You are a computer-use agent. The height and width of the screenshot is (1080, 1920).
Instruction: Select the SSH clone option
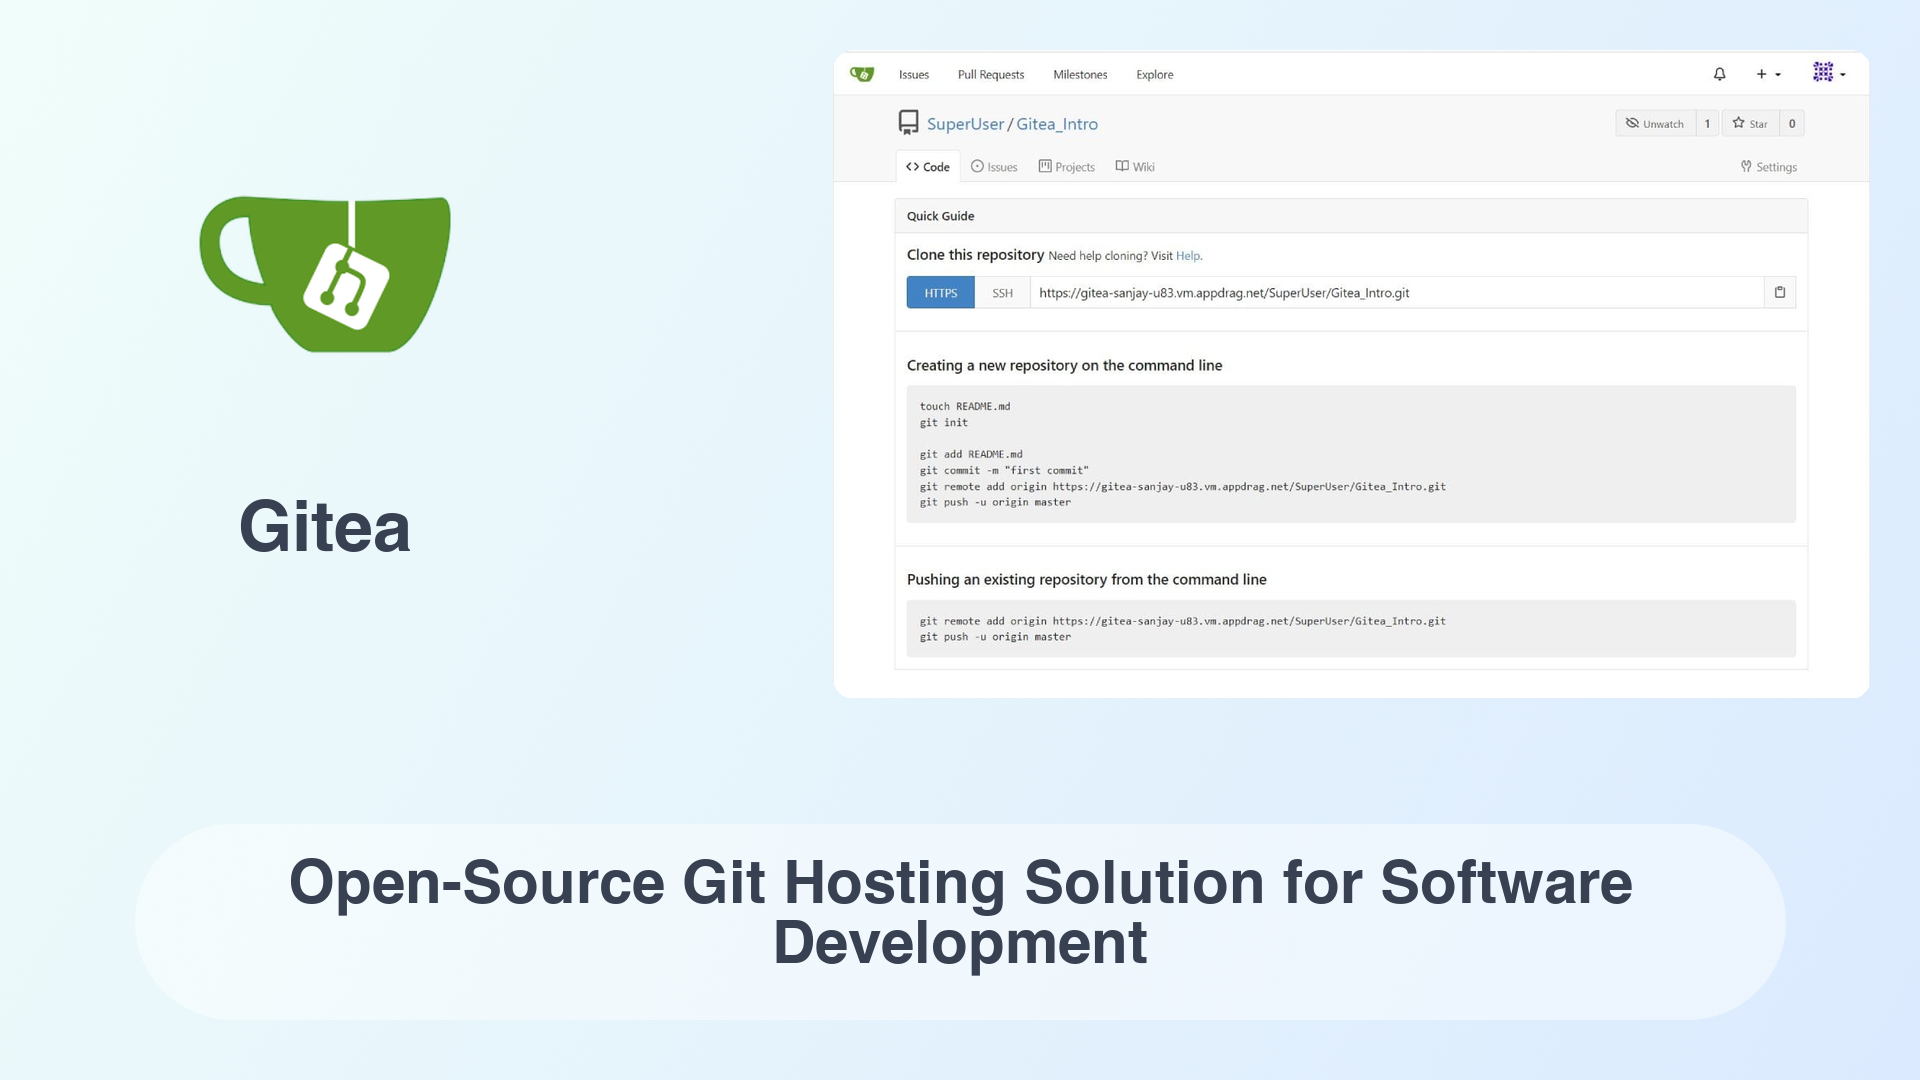click(x=1002, y=293)
